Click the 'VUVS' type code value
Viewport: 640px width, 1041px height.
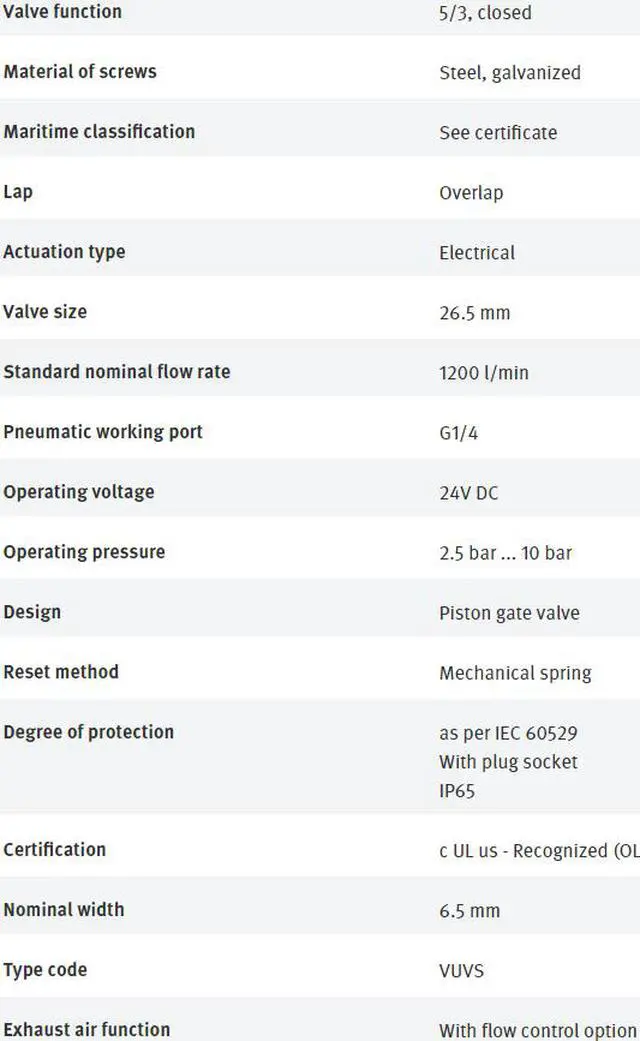click(x=461, y=971)
